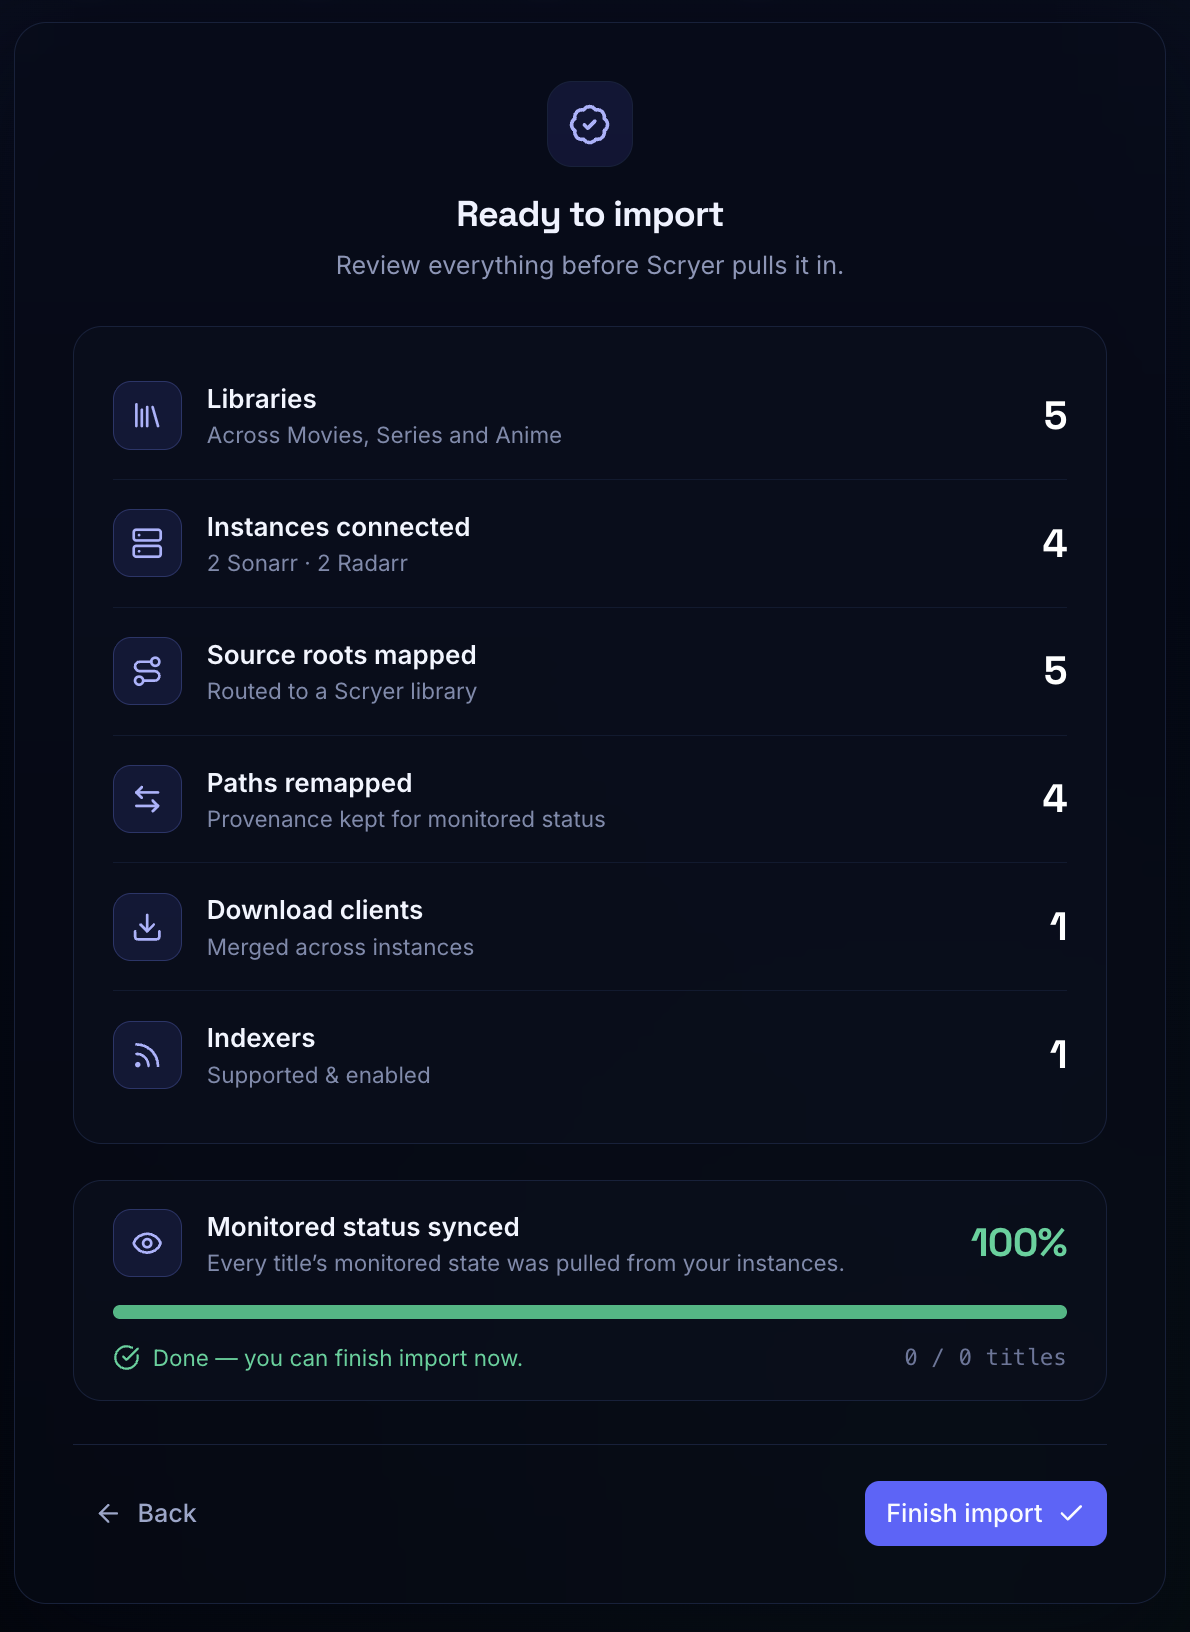This screenshot has width=1190, height=1632.
Task: Click the Libraries count number 5
Action: point(1055,416)
